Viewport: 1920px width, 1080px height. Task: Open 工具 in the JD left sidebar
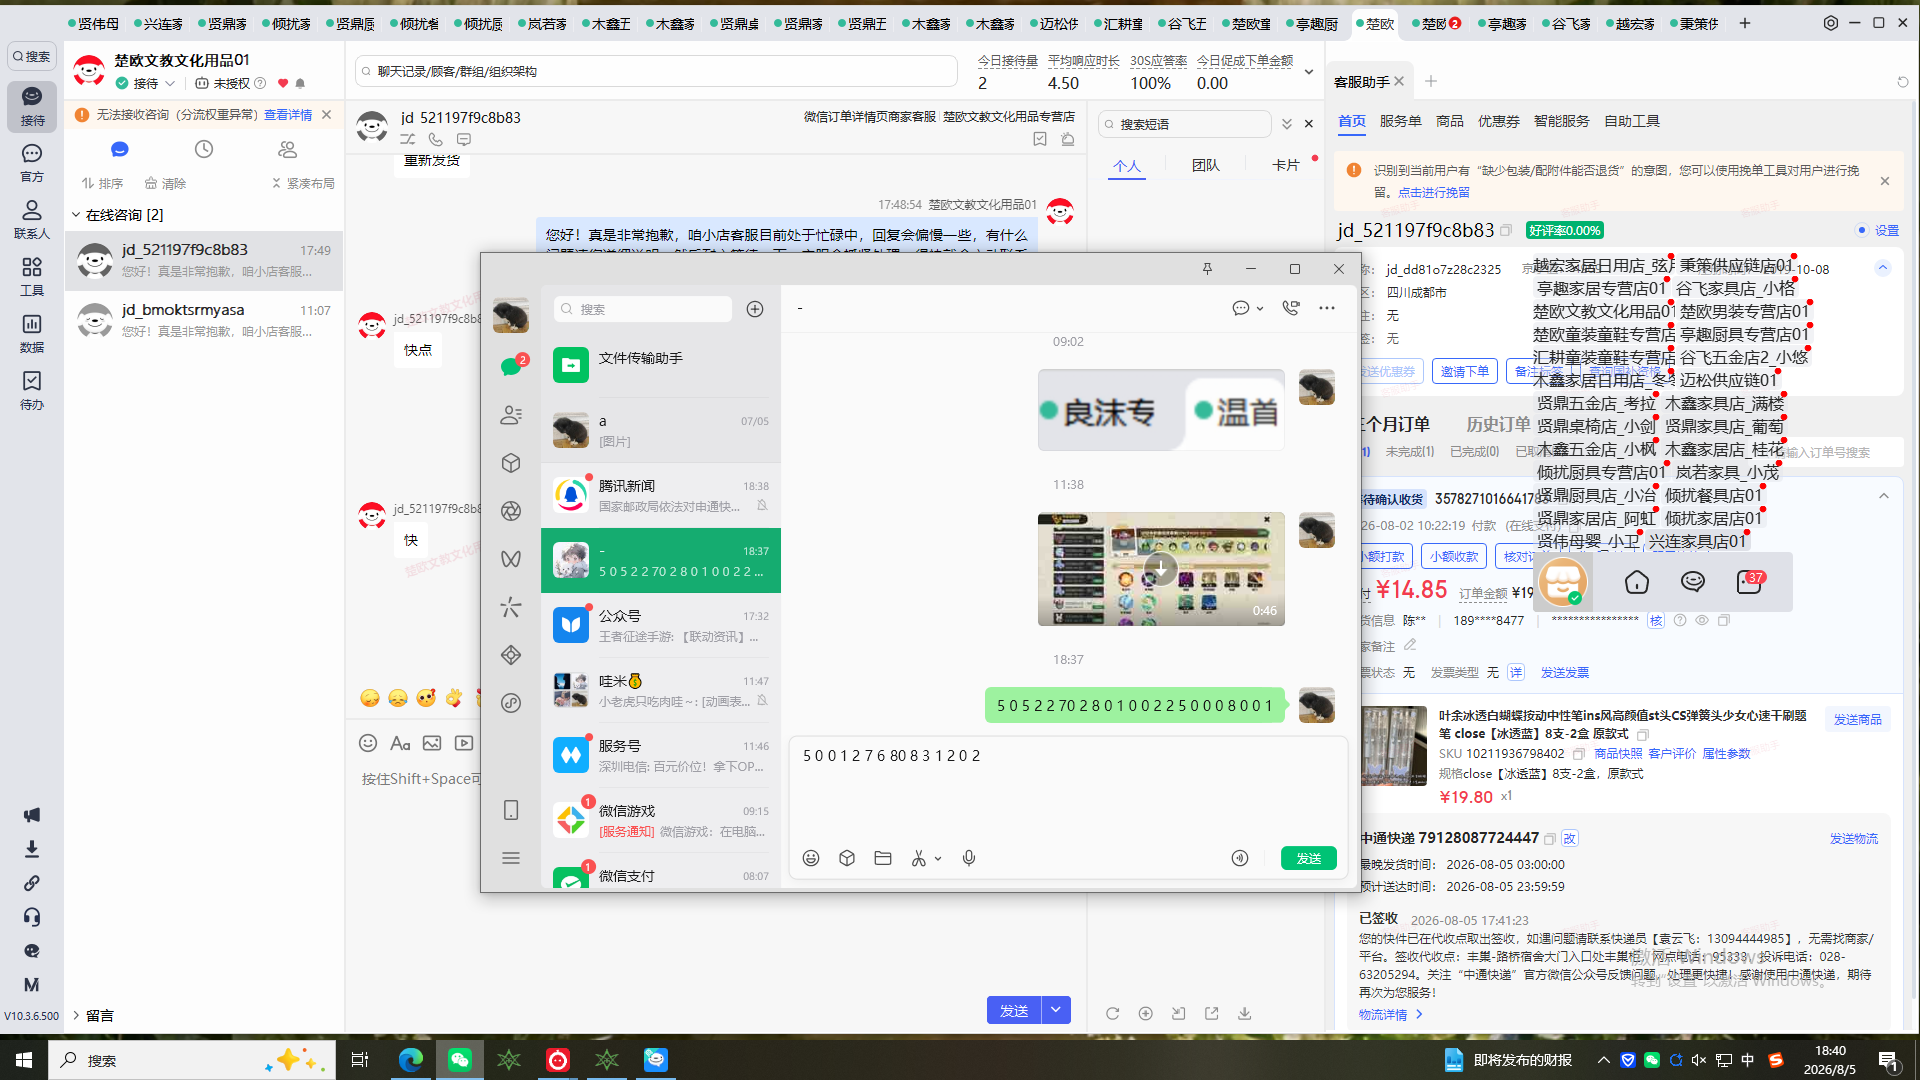(32, 277)
